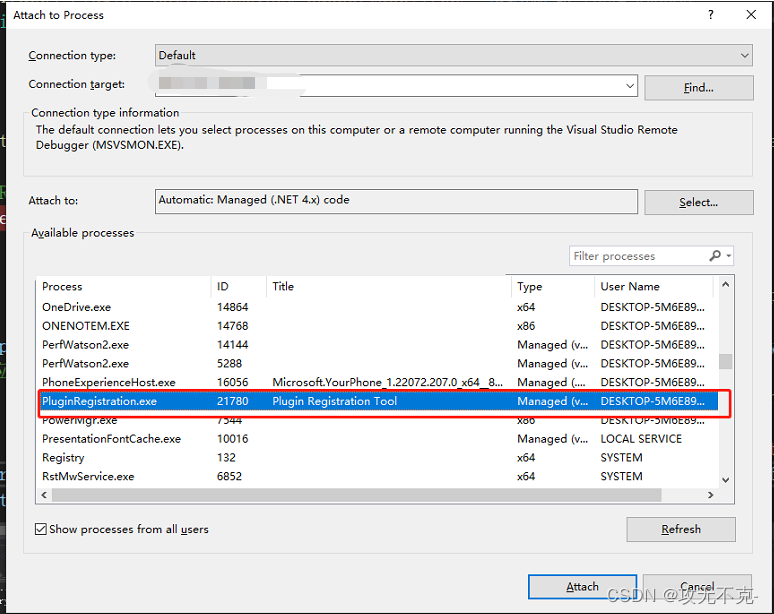Click horizontal scroll right arrow
This screenshot has width=774, height=614.
click(x=710, y=495)
